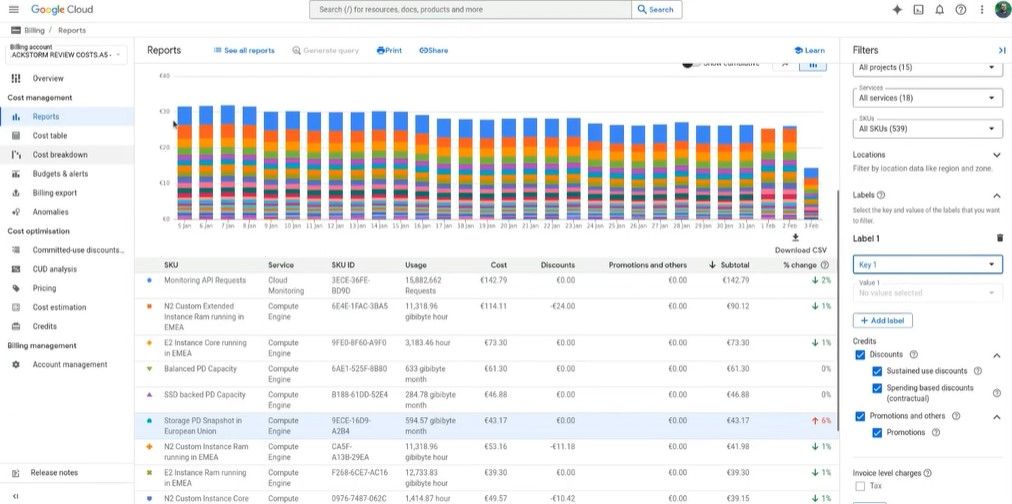The height and width of the screenshot is (504, 1012).
Task: Click the search magnifier Search button
Action: (656, 10)
